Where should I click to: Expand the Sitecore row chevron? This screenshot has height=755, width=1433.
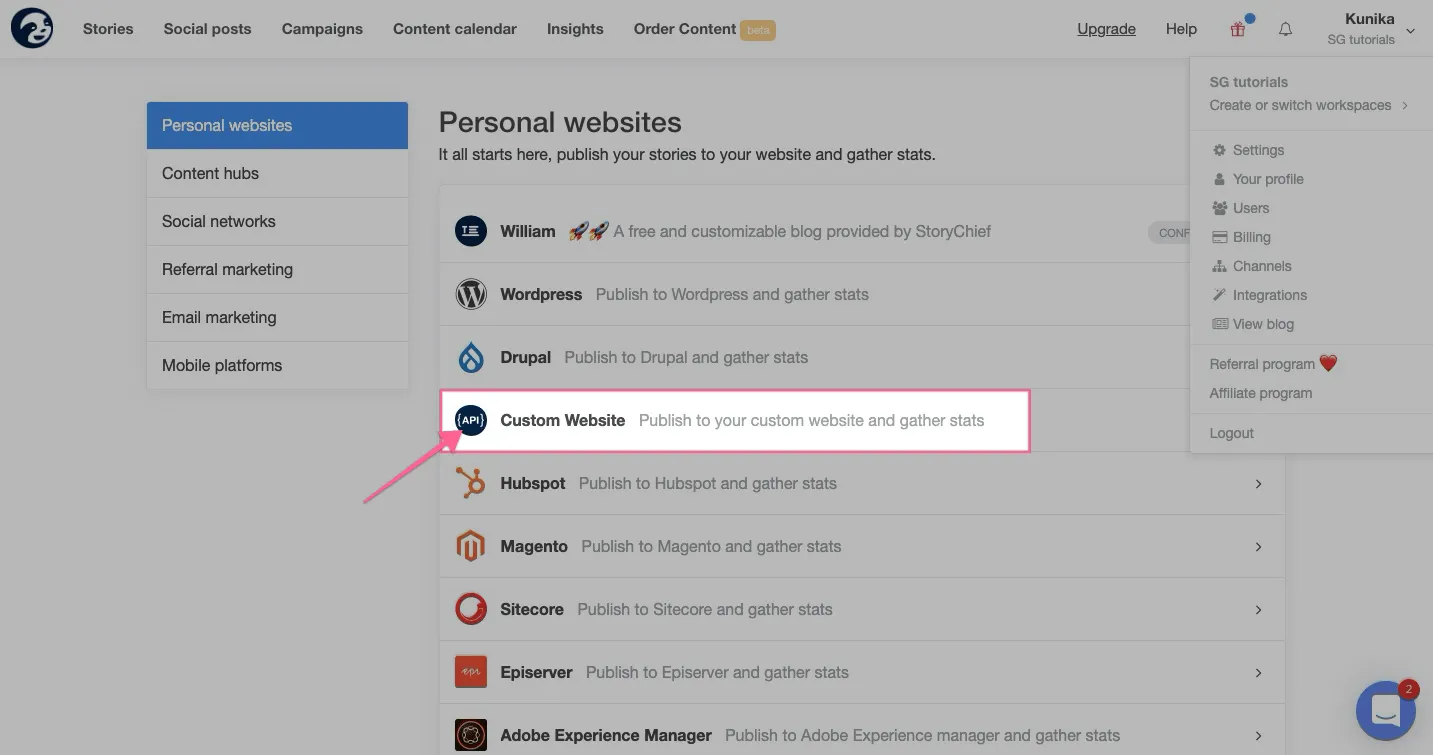click(1258, 610)
